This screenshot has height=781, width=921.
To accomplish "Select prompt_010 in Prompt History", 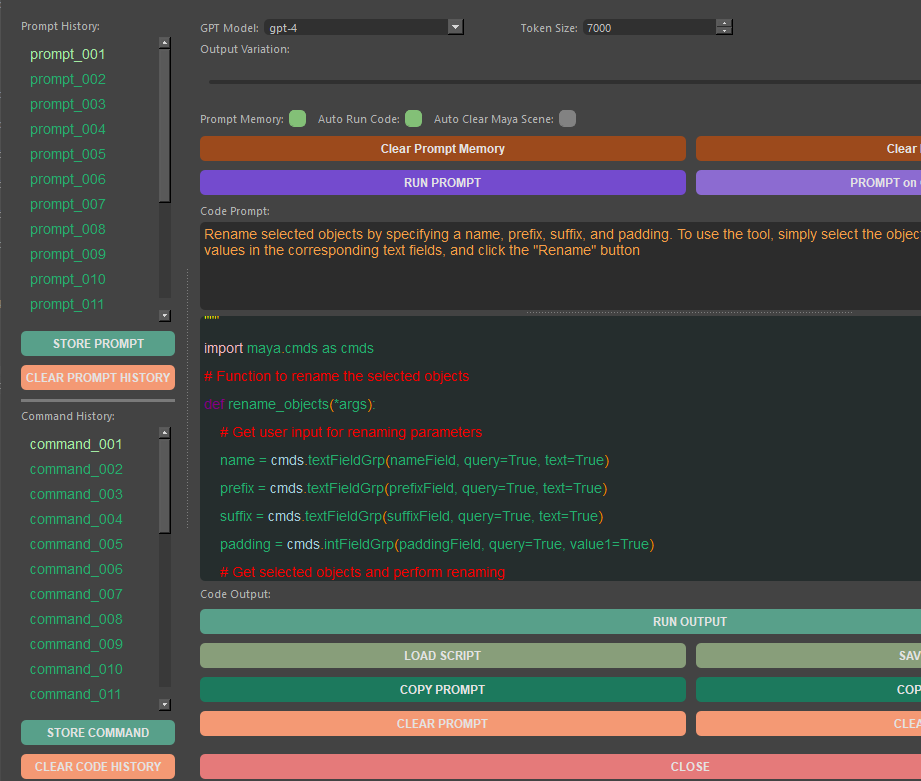I will [x=68, y=279].
